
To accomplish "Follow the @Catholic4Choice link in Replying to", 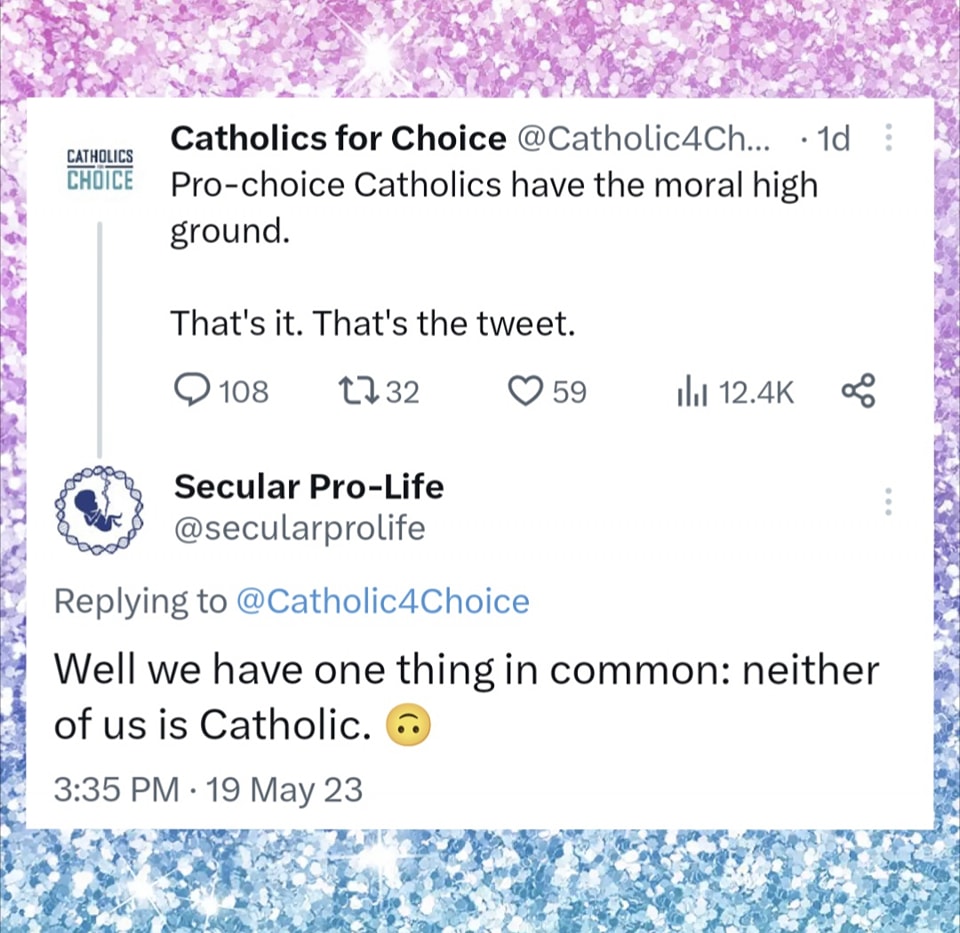I will pyautogui.click(x=381, y=601).
